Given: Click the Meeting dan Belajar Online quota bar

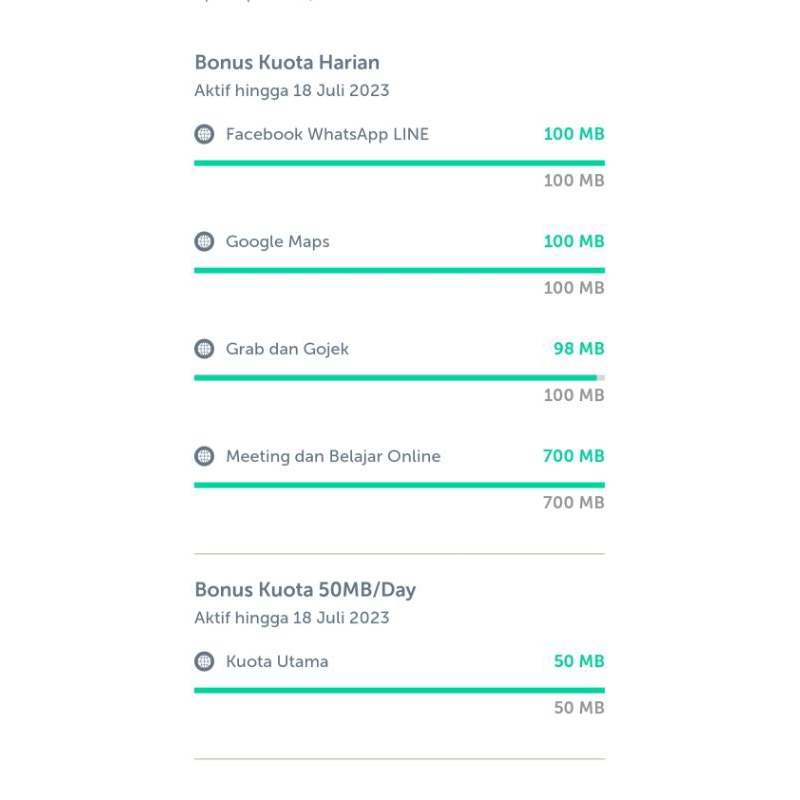Looking at the screenshot, I should (x=399, y=485).
